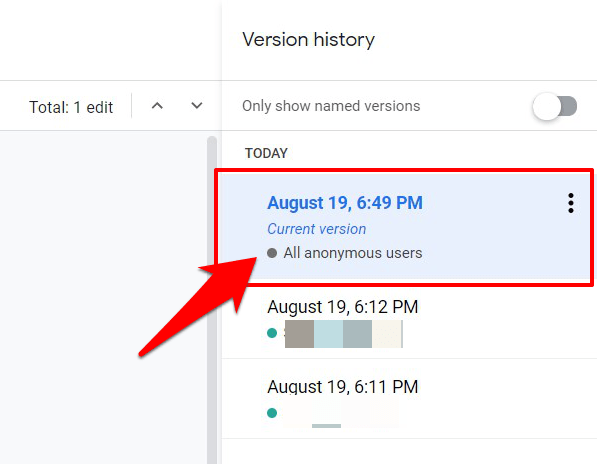Viewport: 597px width, 464px height.
Task: Click the Current version label
Action: [316, 229]
